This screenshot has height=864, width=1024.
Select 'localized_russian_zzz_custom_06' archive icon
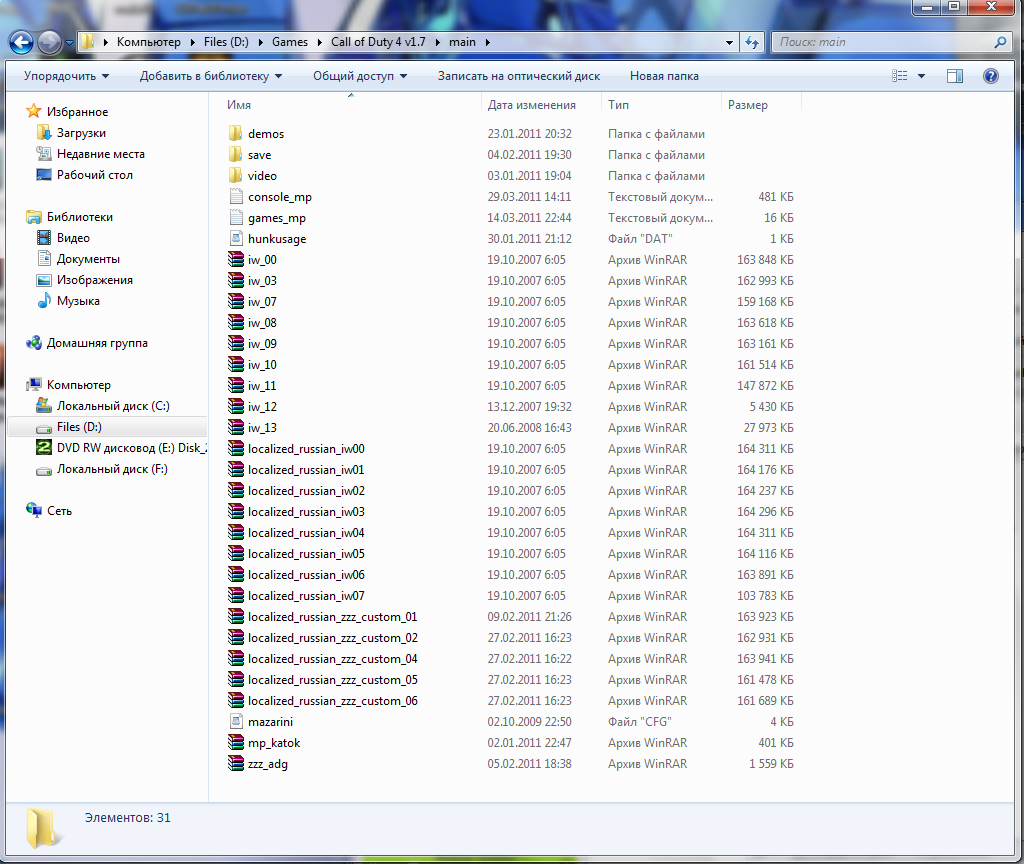[x=236, y=700]
